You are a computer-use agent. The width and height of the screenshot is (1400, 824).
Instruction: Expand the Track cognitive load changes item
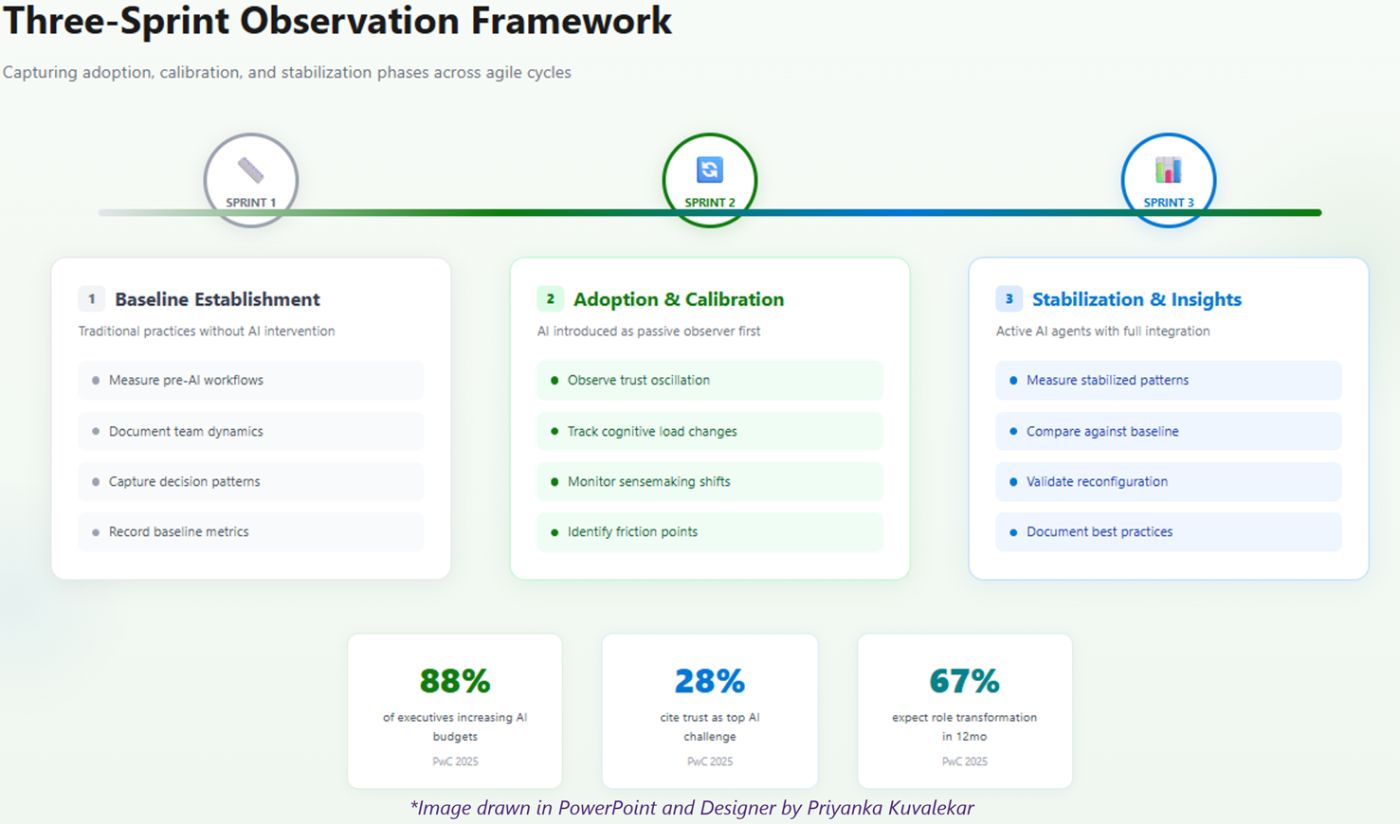pos(709,431)
